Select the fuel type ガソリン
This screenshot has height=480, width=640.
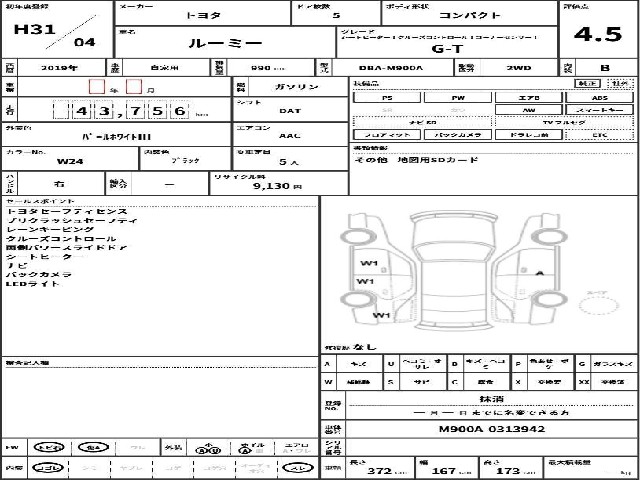point(297,87)
